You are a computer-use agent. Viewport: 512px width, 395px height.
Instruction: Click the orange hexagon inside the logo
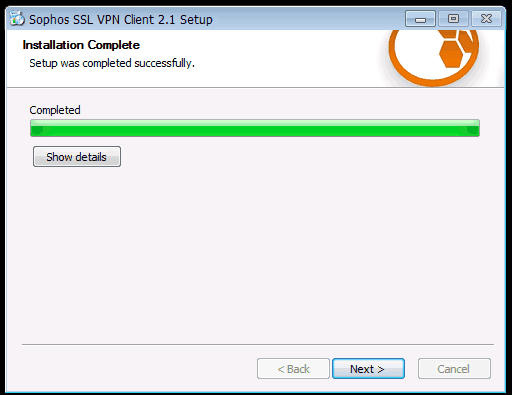click(x=451, y=54)
